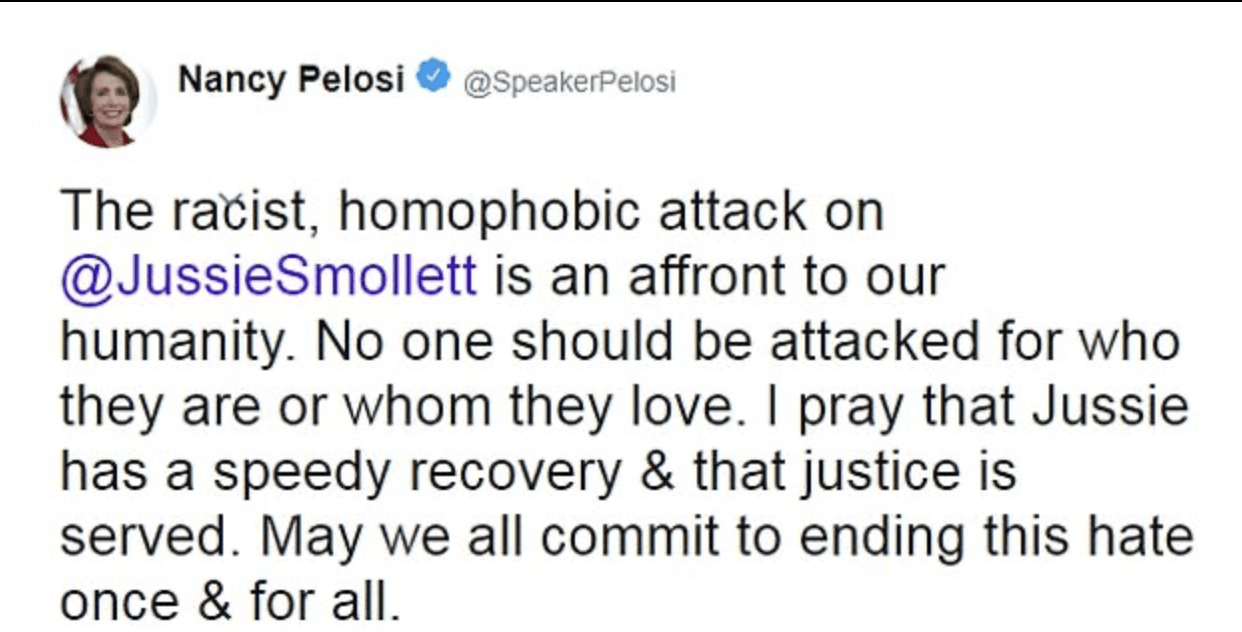Open Nancy Pelosi's profile picture

[107, 102]
